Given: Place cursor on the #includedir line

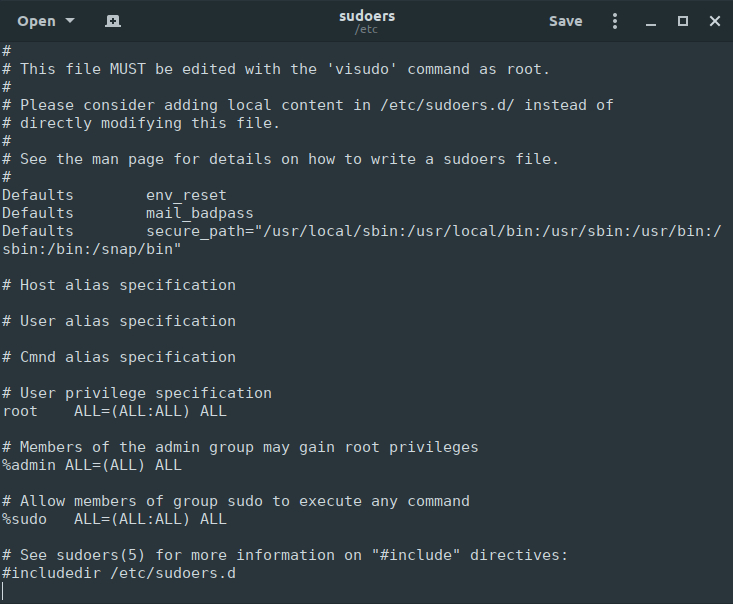Looking at the screenshot, I should coord(119,573).
